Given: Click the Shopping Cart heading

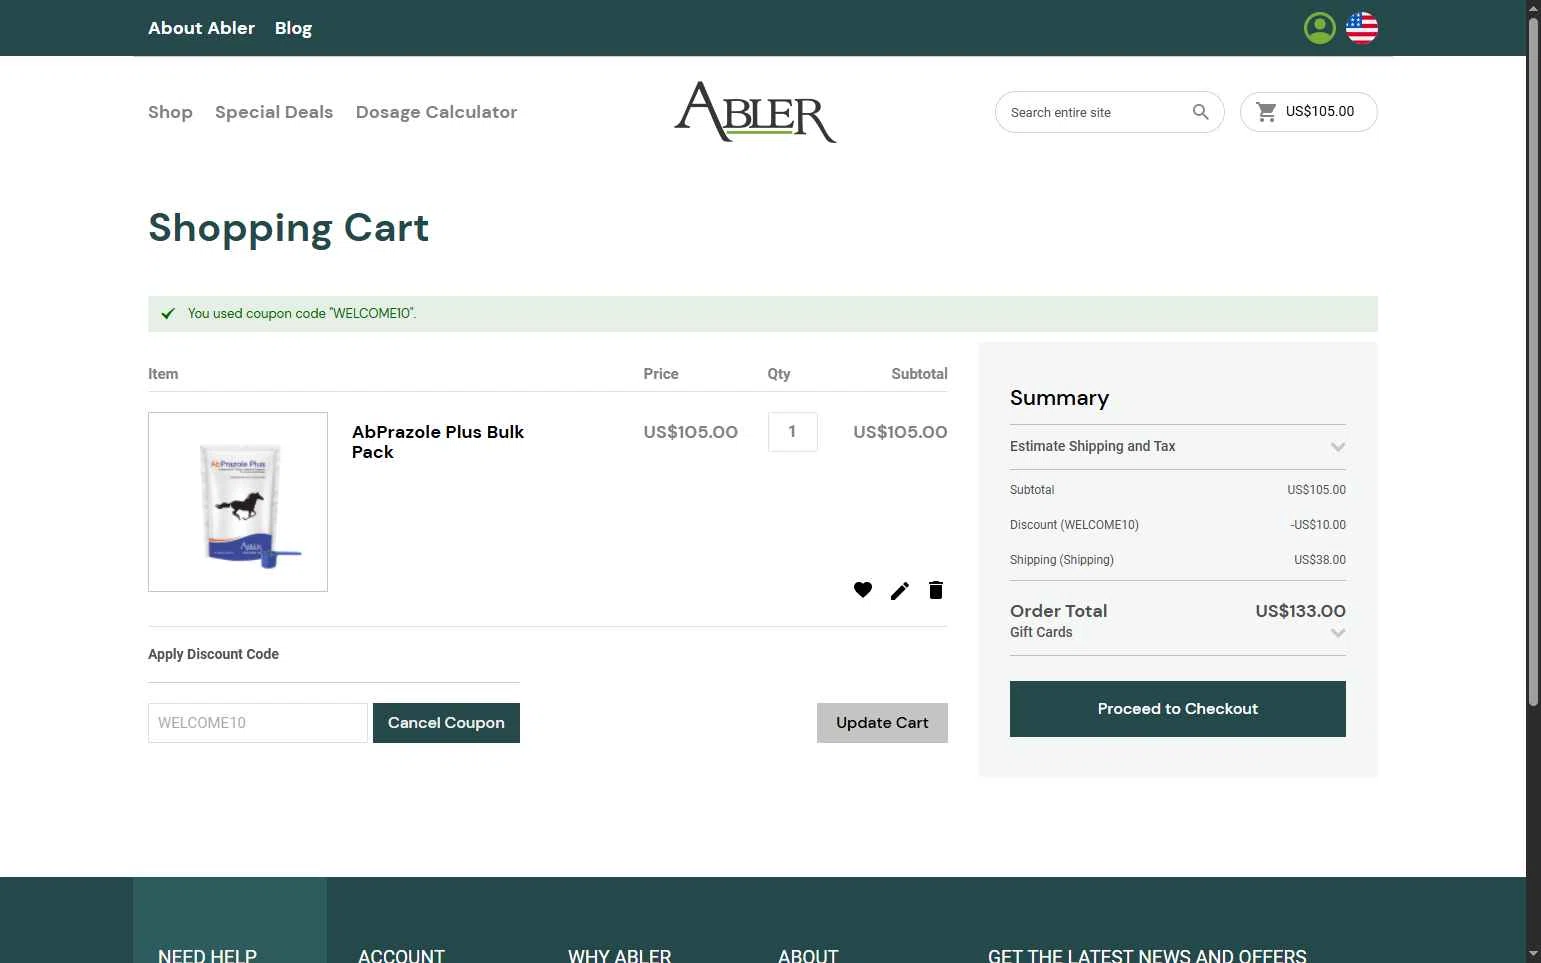Looking at the screenshot, I should pos(289,228).
